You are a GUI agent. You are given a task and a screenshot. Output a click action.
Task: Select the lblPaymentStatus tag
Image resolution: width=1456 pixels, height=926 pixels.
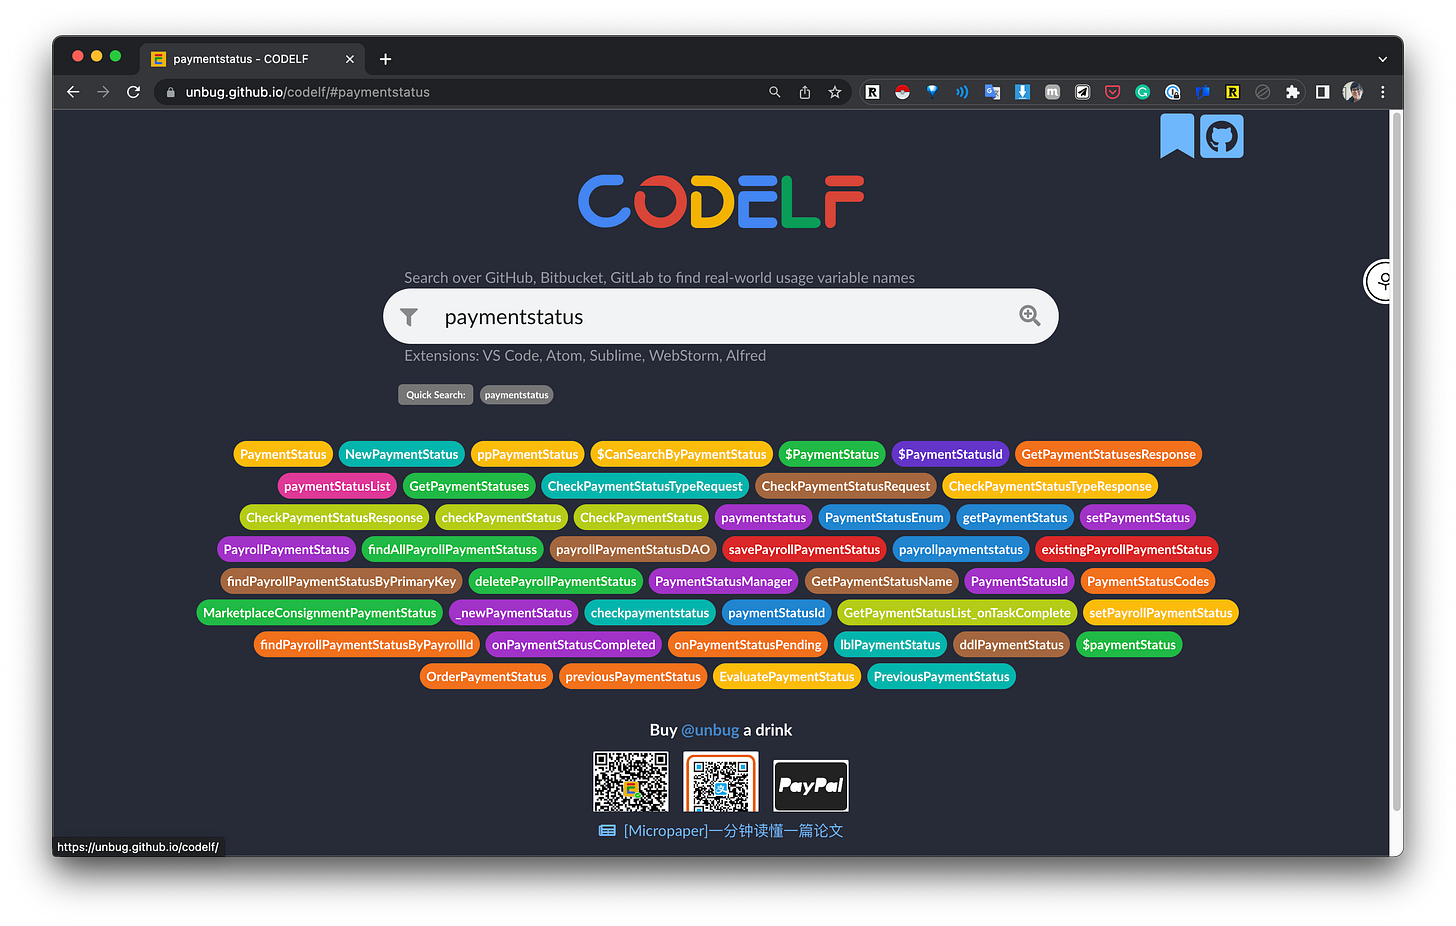890,645
